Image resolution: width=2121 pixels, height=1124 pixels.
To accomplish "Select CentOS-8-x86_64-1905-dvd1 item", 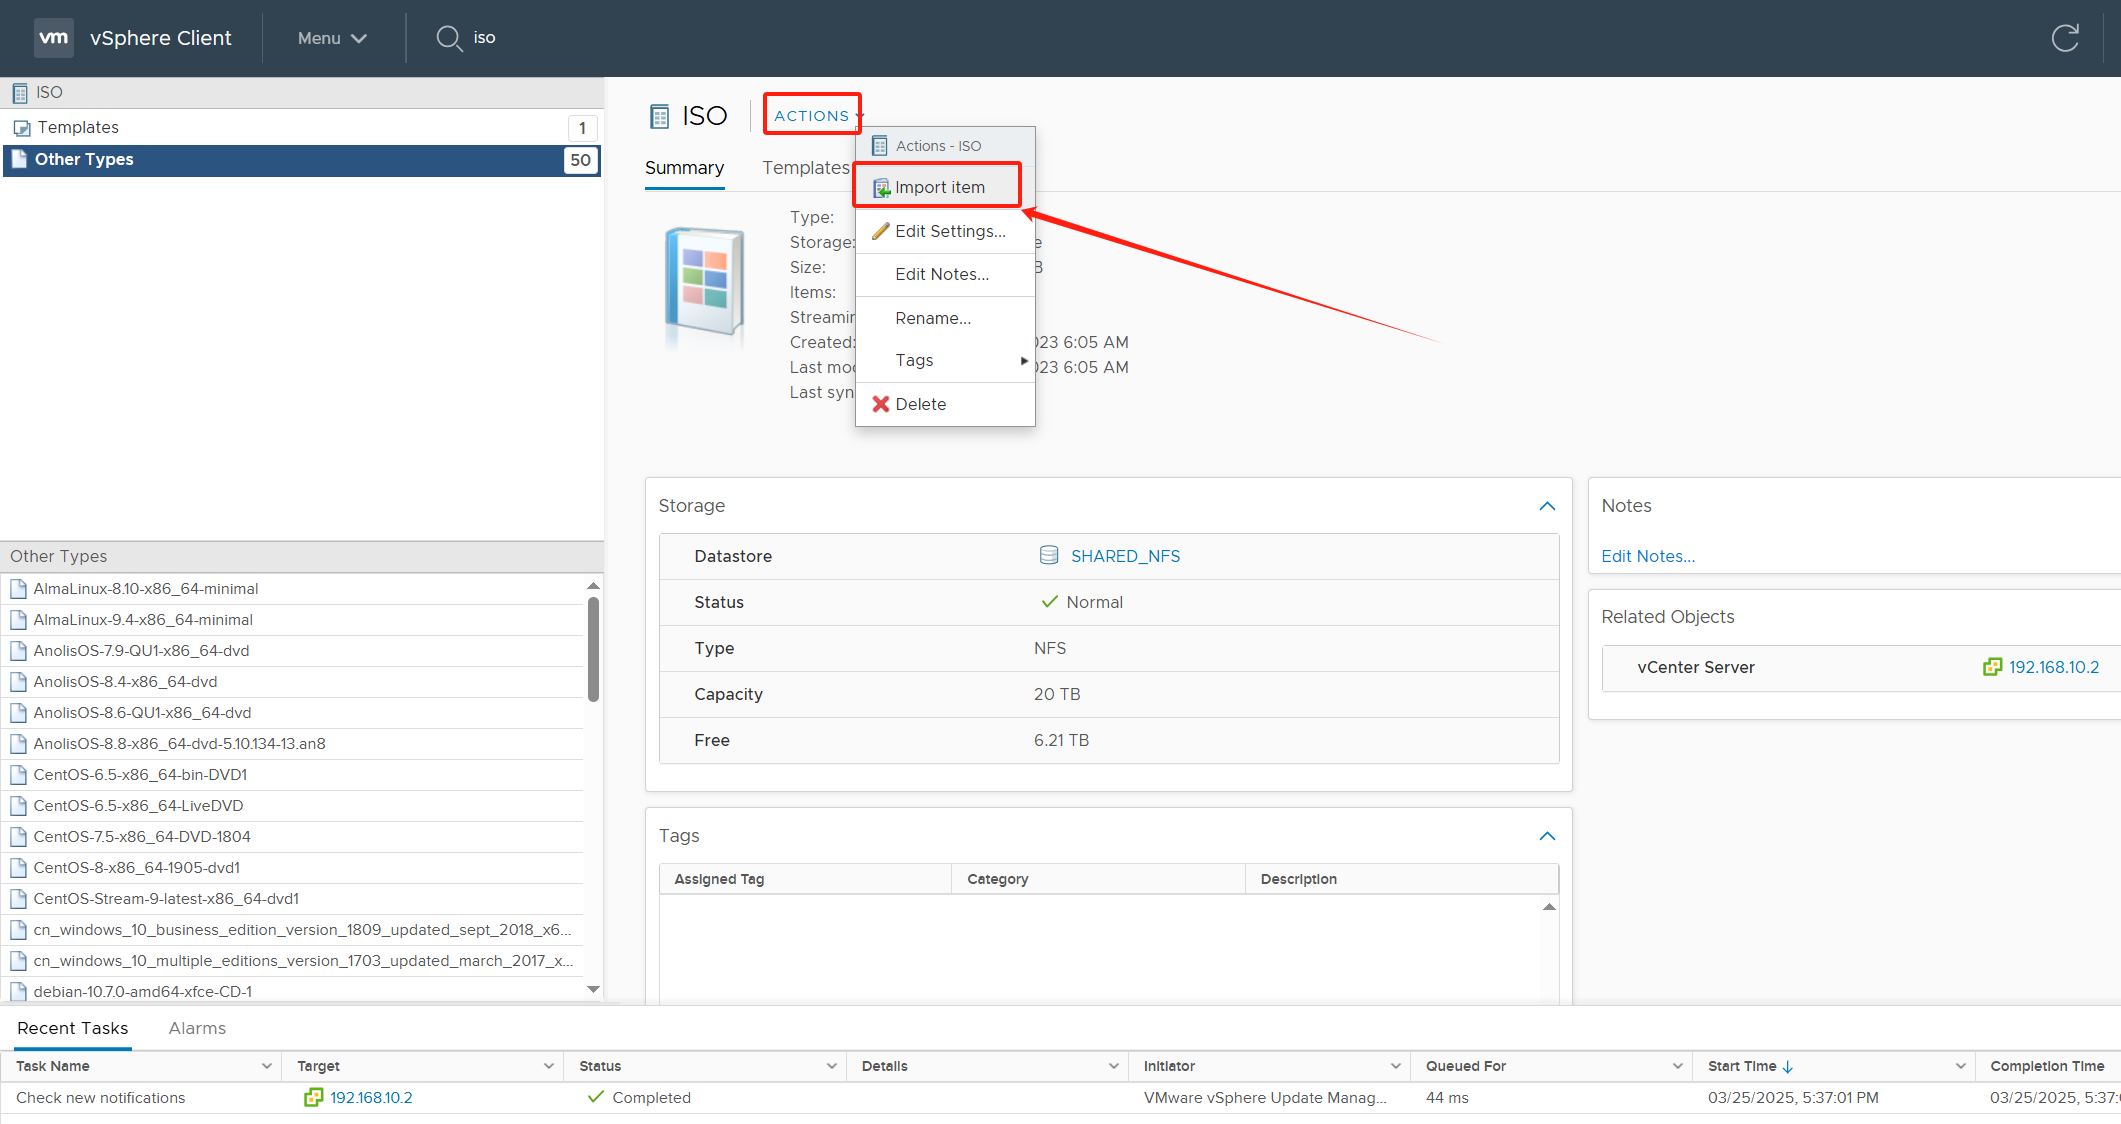I will click(292, 868).
